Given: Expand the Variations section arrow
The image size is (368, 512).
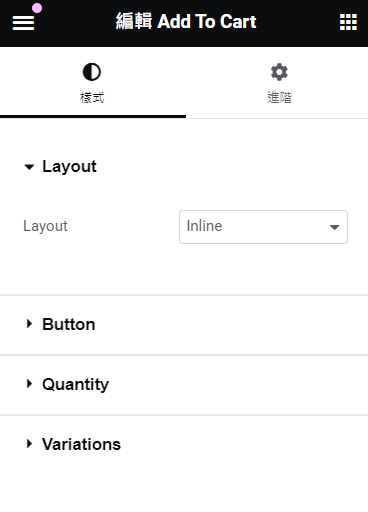Looking at the screenshot, I should coord(29,444).
